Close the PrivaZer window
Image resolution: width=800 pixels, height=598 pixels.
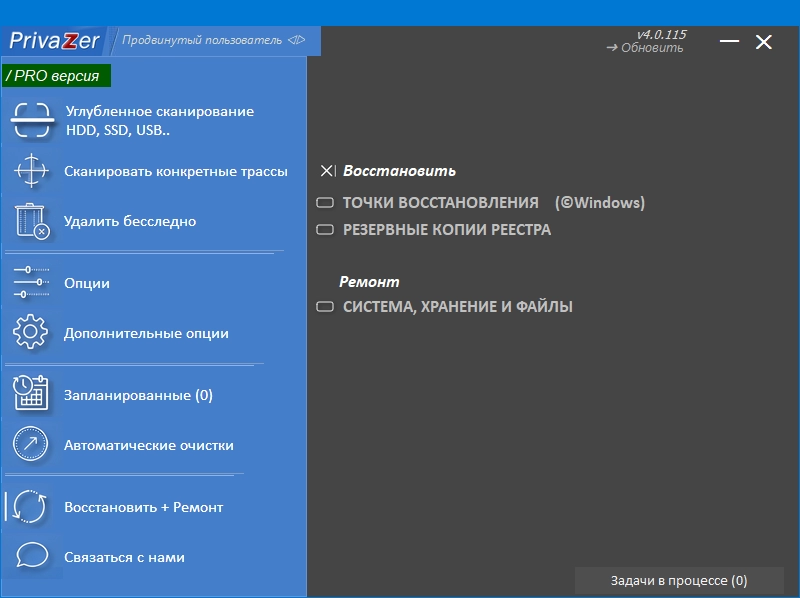coord(764,42)
